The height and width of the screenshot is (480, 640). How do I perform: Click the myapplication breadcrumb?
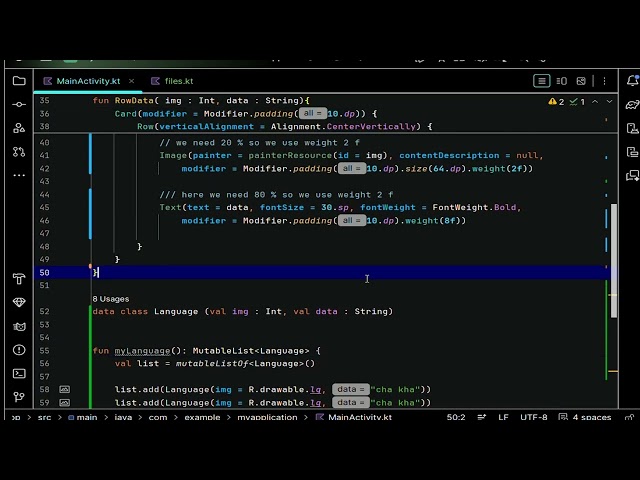pyautogui.click(x=267, y=417)
